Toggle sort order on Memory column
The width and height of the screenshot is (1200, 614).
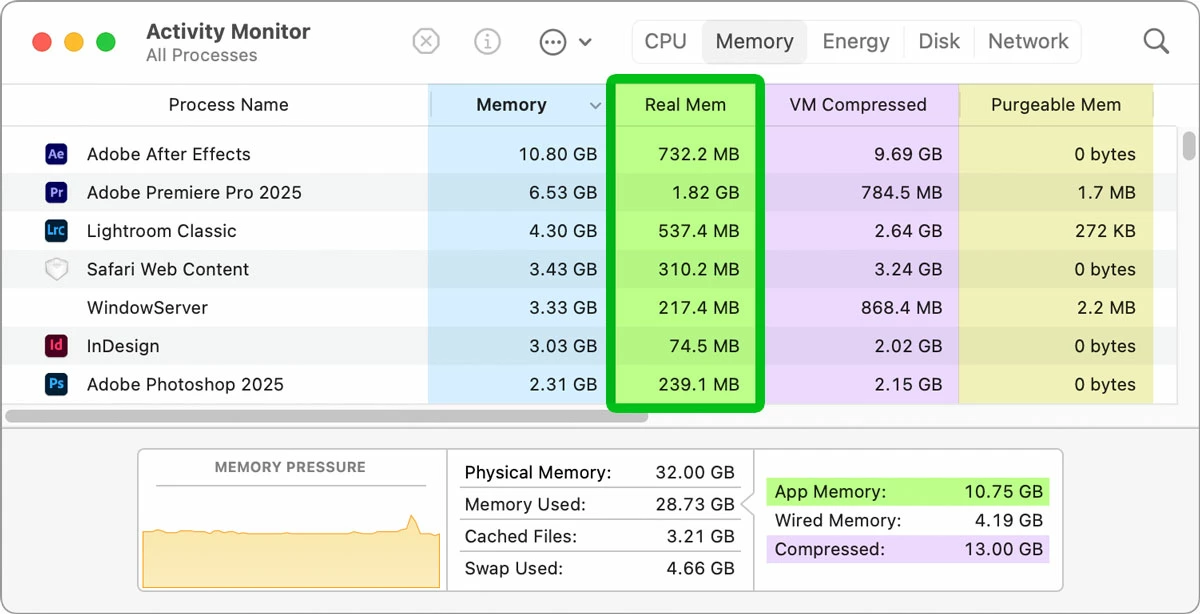click(x=518, y=105)
